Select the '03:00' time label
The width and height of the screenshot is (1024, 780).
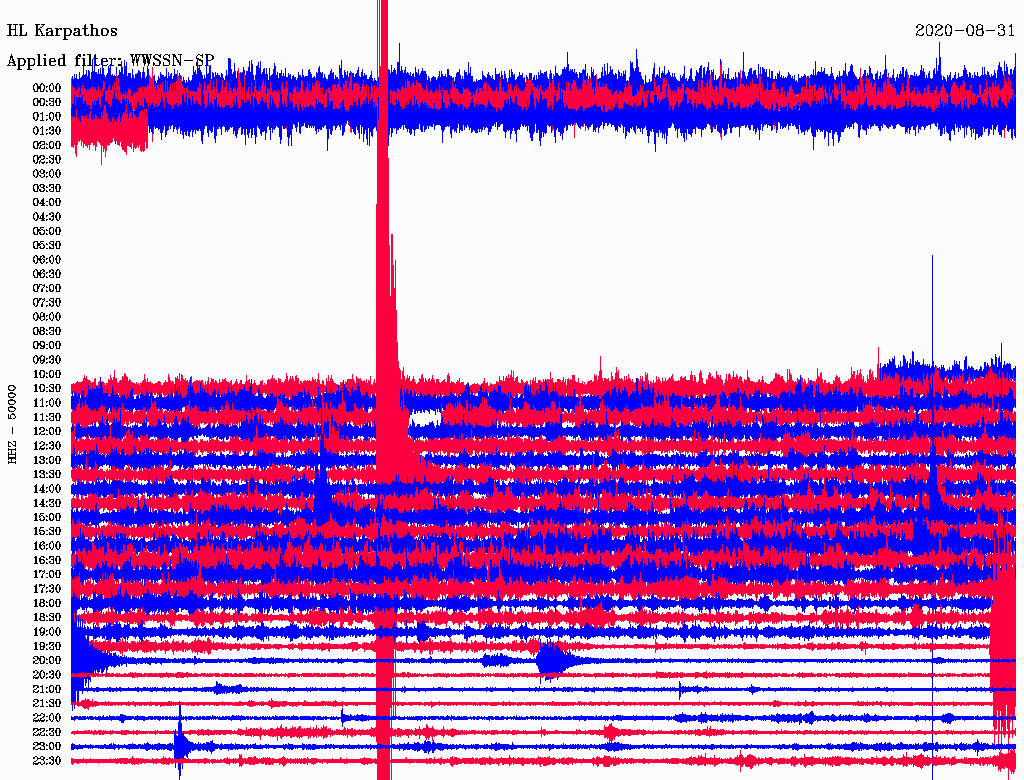[x=47, y=174]
